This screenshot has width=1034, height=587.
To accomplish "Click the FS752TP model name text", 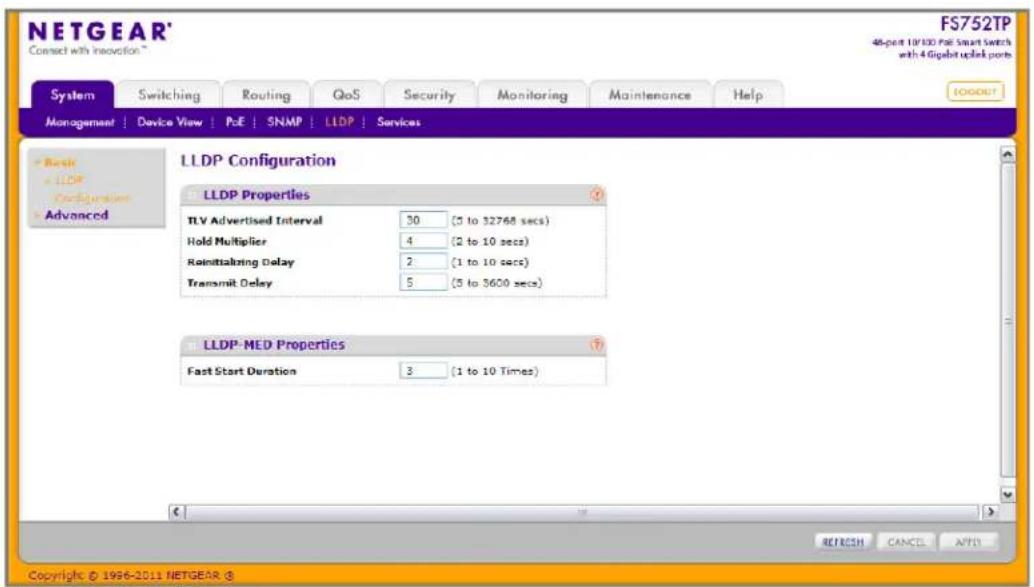I will pos(975,24).
